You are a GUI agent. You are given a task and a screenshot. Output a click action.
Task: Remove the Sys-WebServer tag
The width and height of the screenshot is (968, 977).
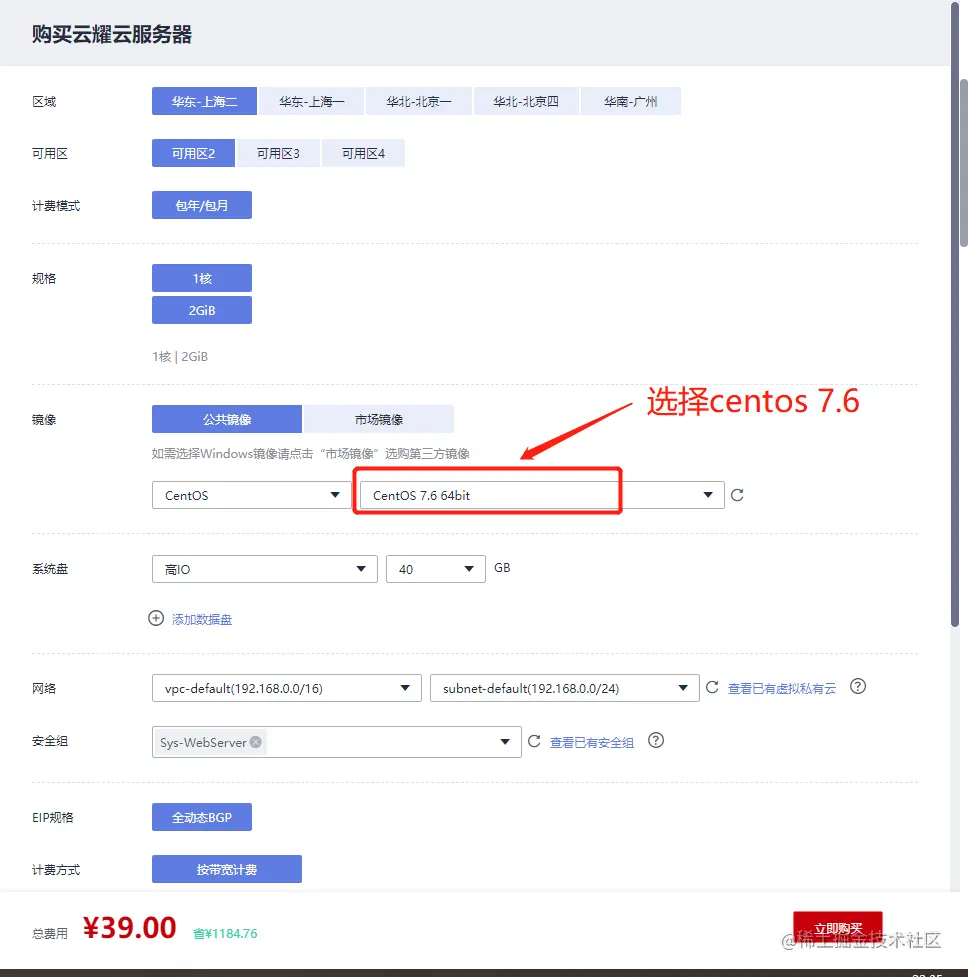click(255, 742)
